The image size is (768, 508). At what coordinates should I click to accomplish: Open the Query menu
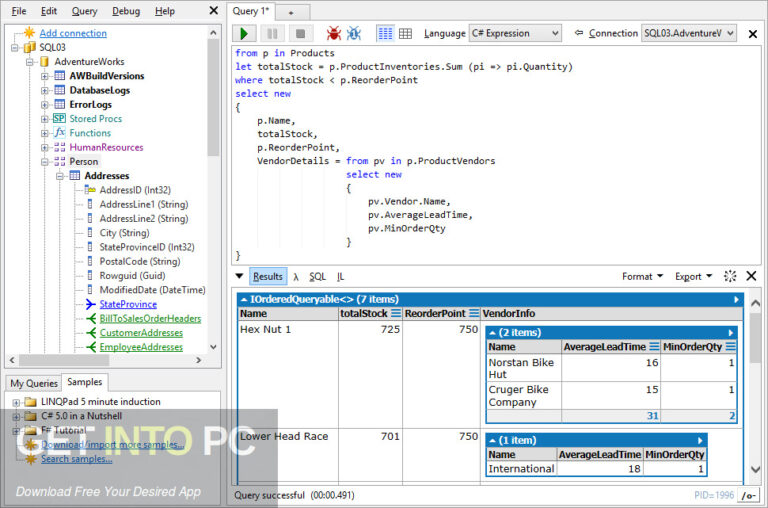tap(84, 11)
